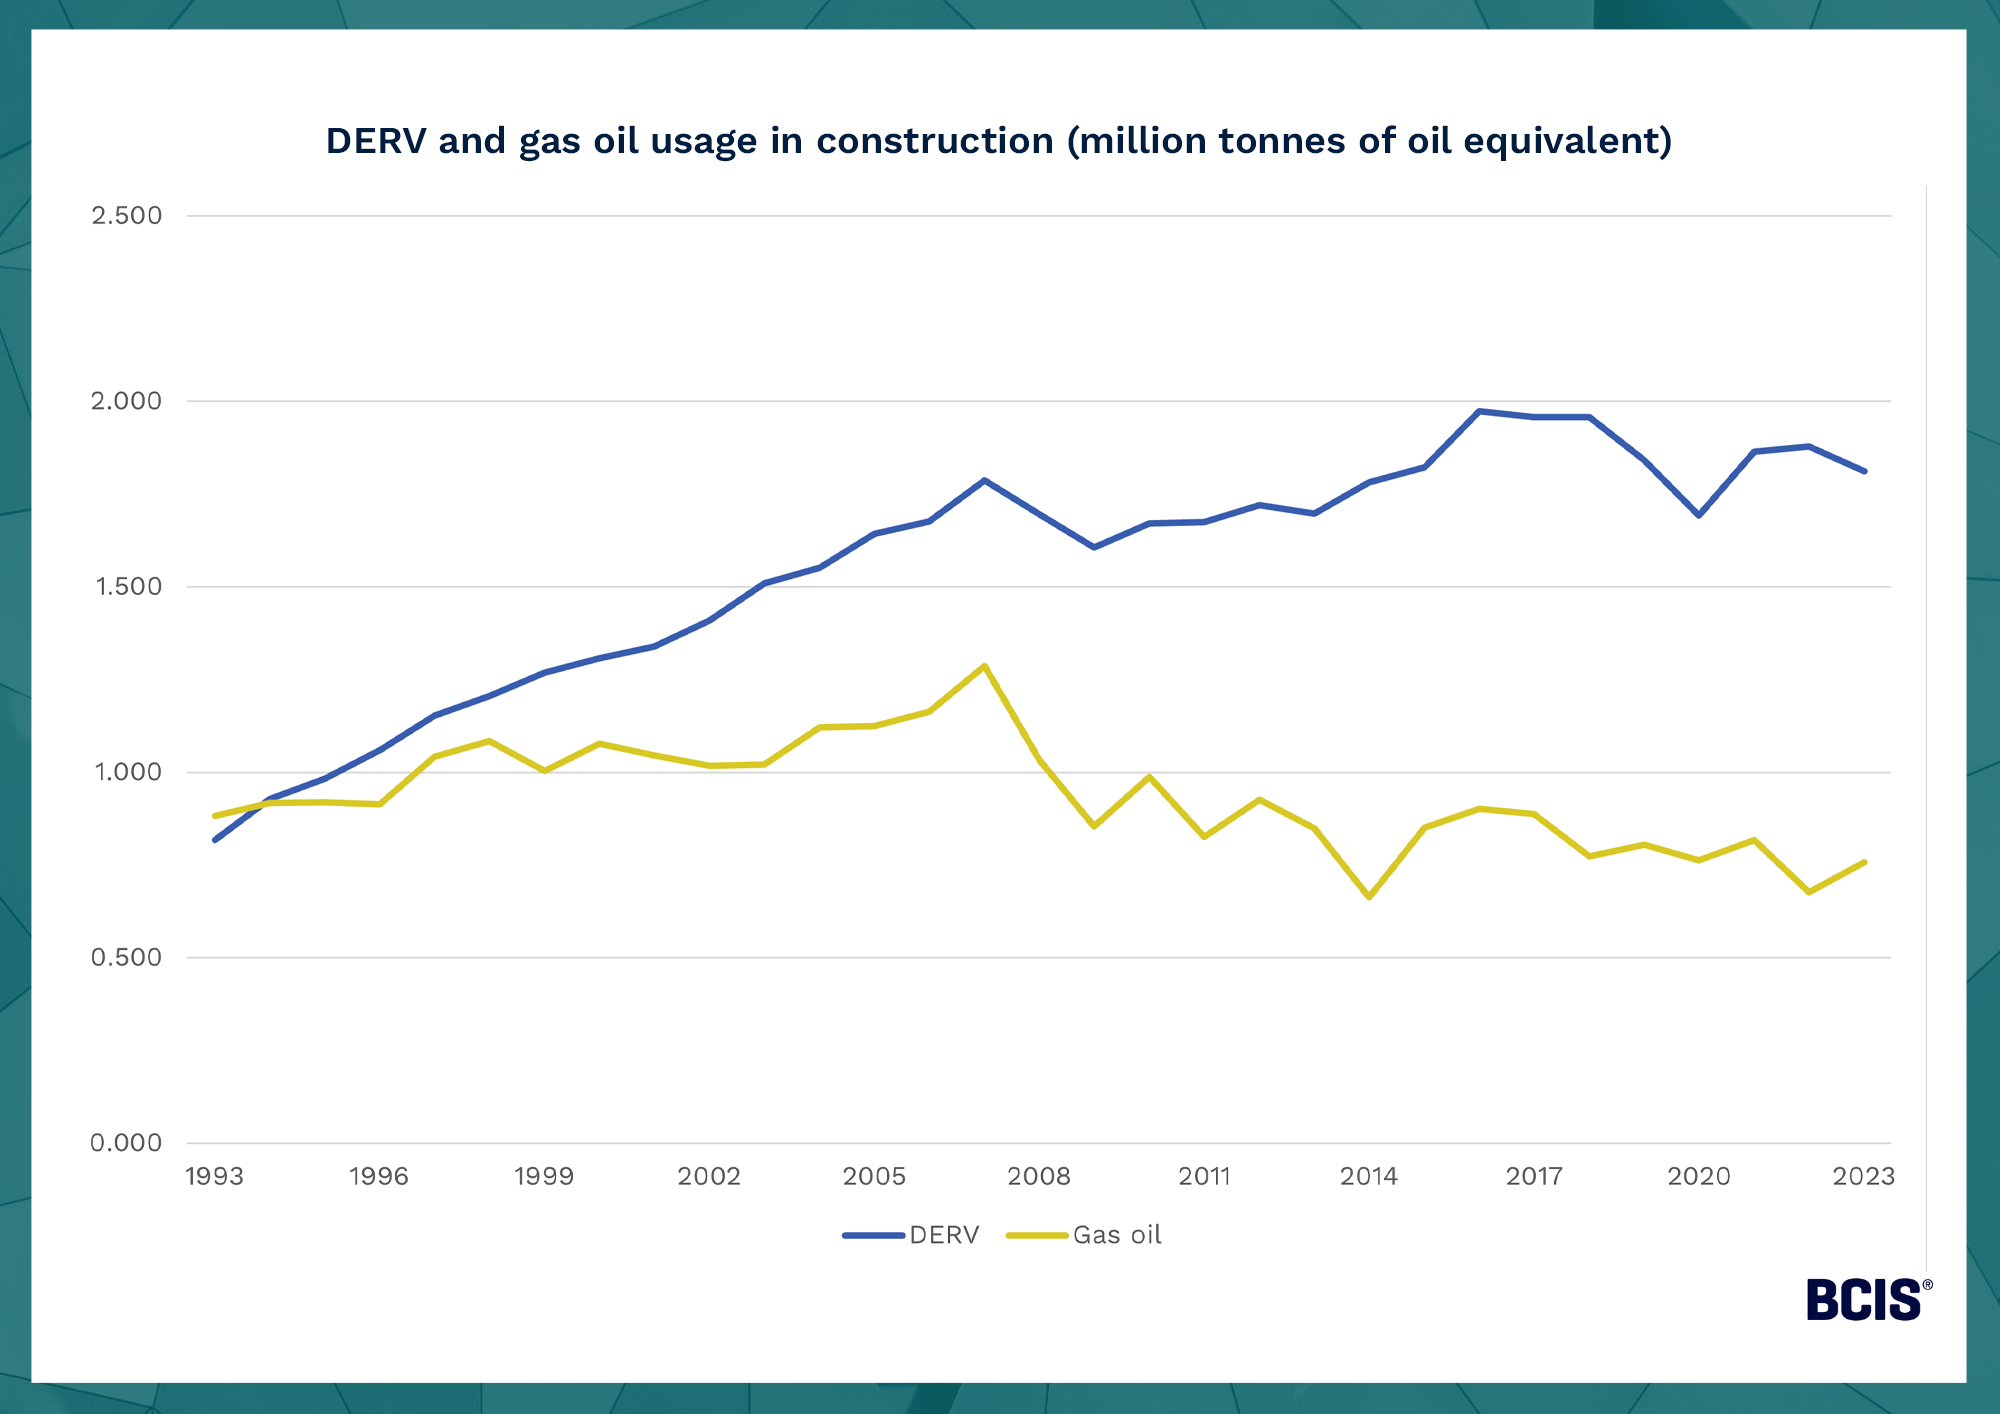
Task: Click the Gas oil low point at 2014
Action: [x=1369, y=897]
